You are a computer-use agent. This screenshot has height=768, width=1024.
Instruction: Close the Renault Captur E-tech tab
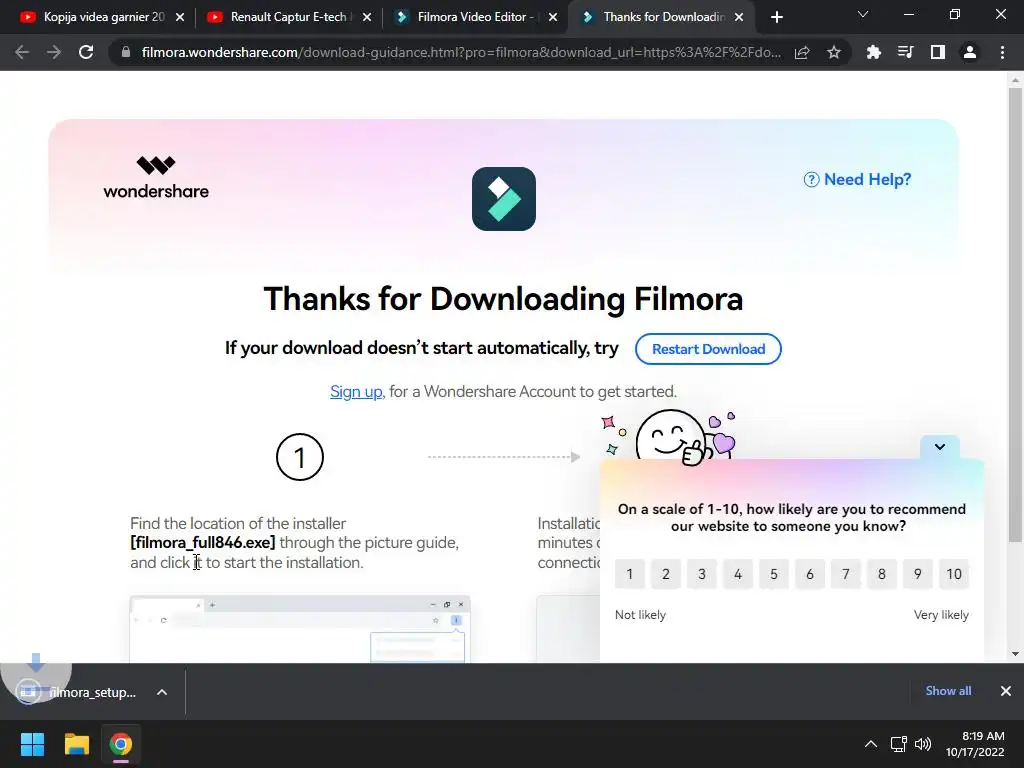(367, 17)
